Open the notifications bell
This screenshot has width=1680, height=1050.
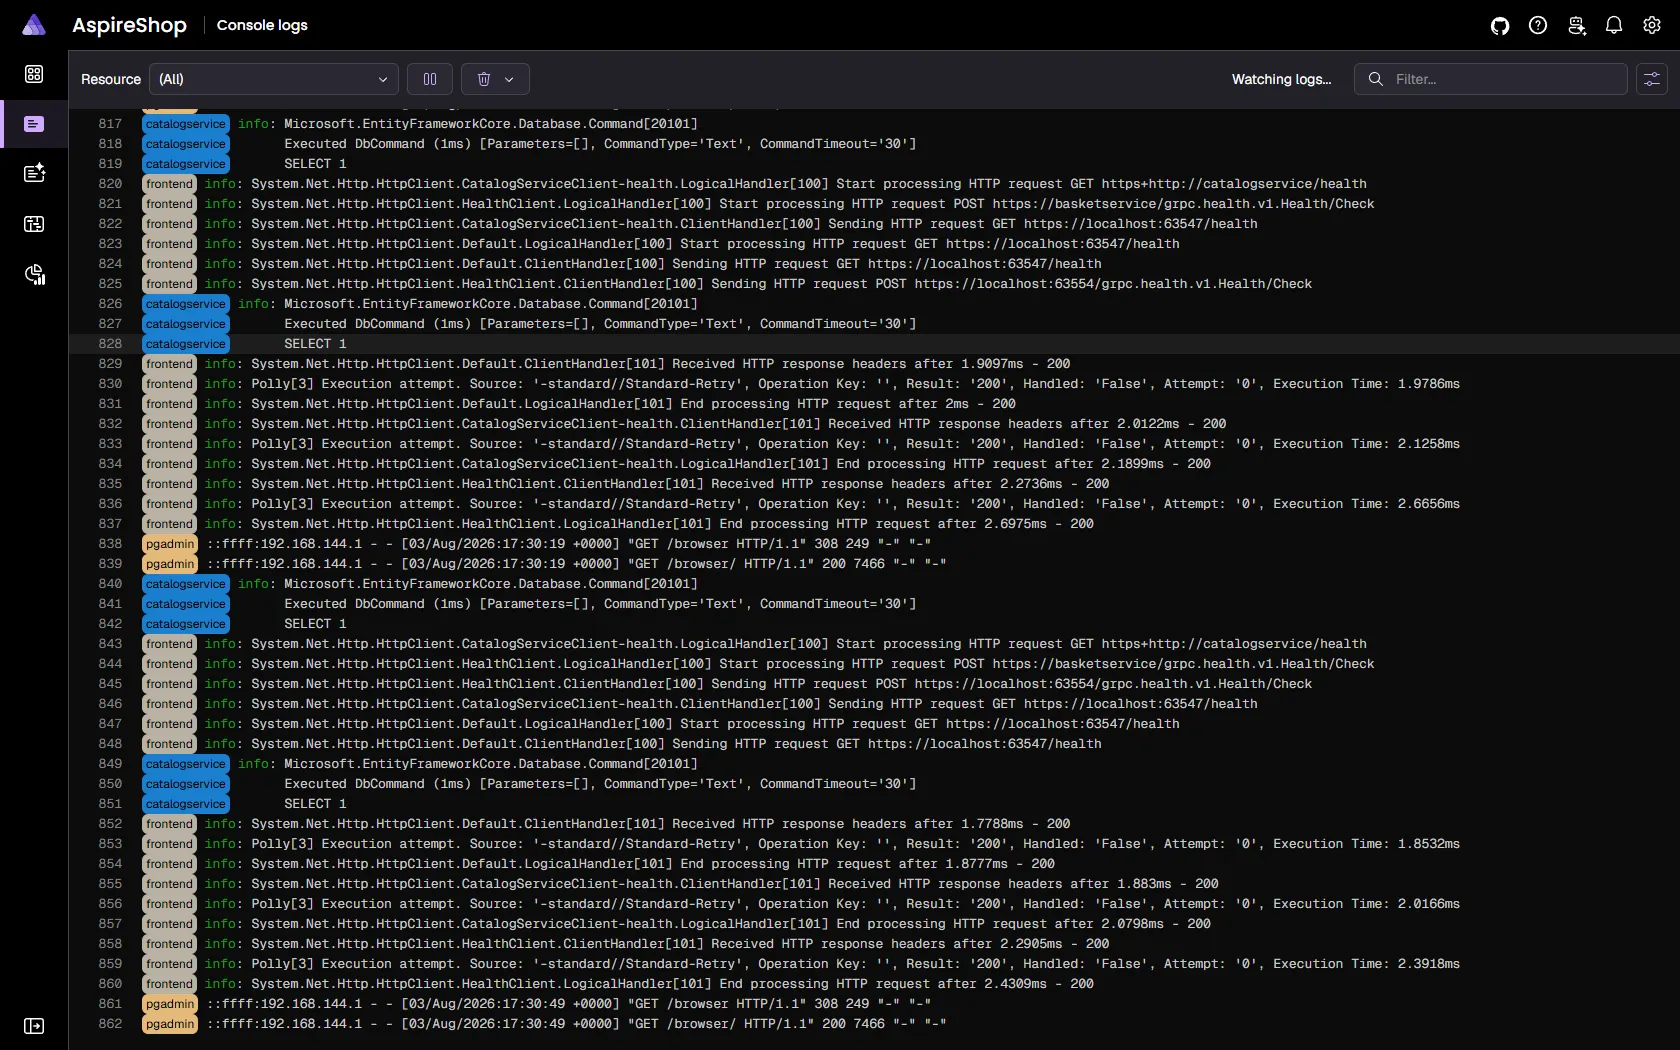tap(1614, 25)
